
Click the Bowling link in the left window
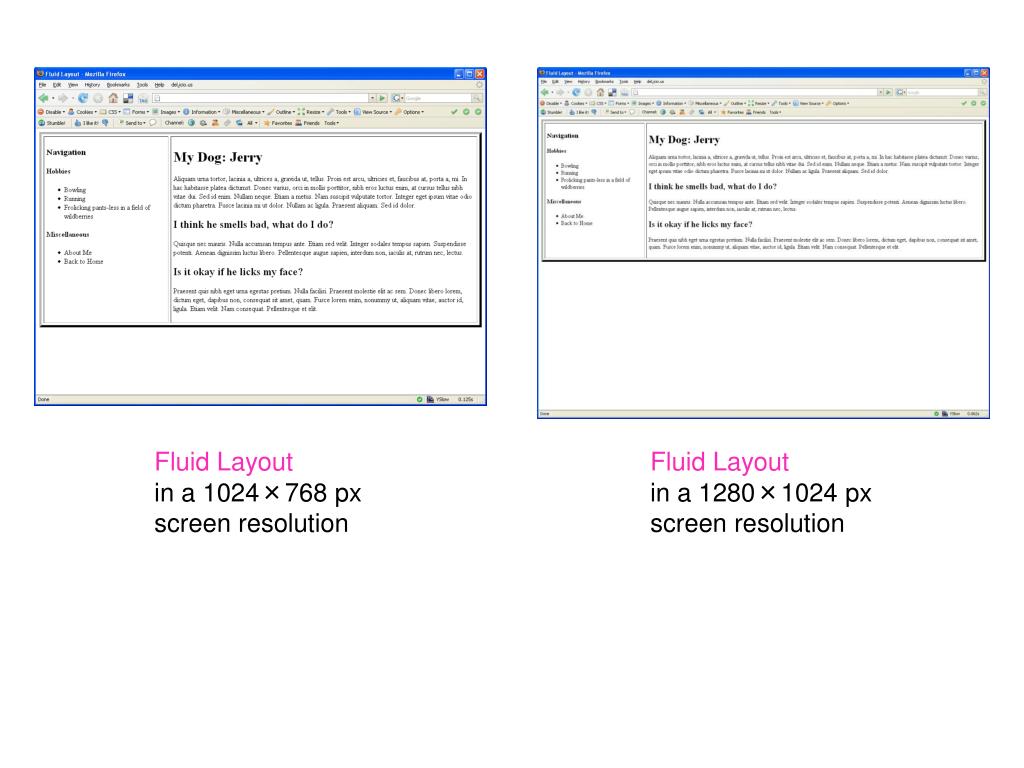75,190
